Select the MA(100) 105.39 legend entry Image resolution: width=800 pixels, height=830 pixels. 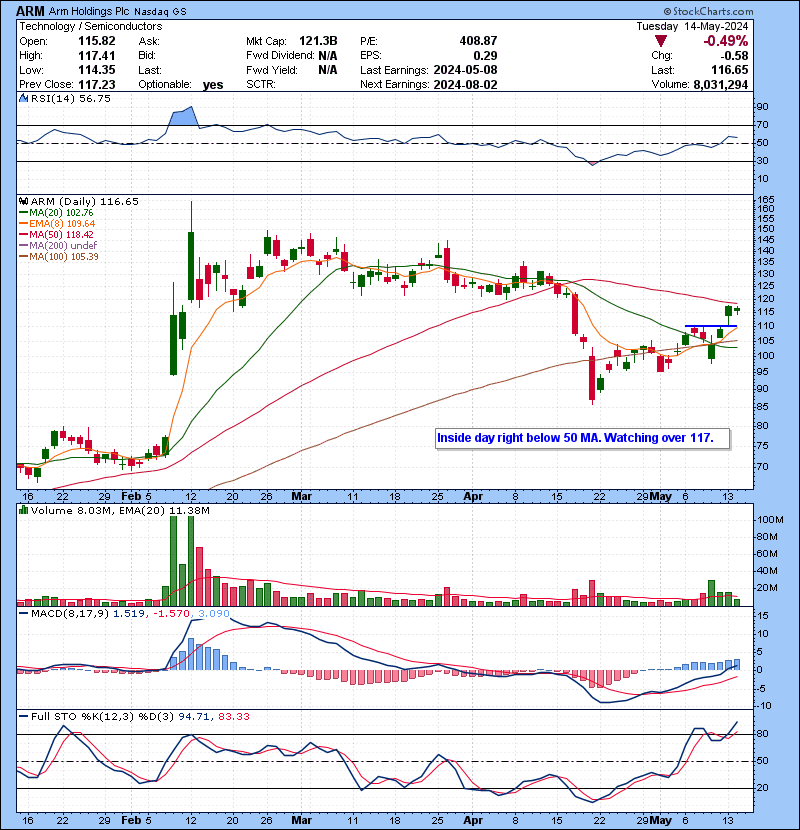pos(64,257)
